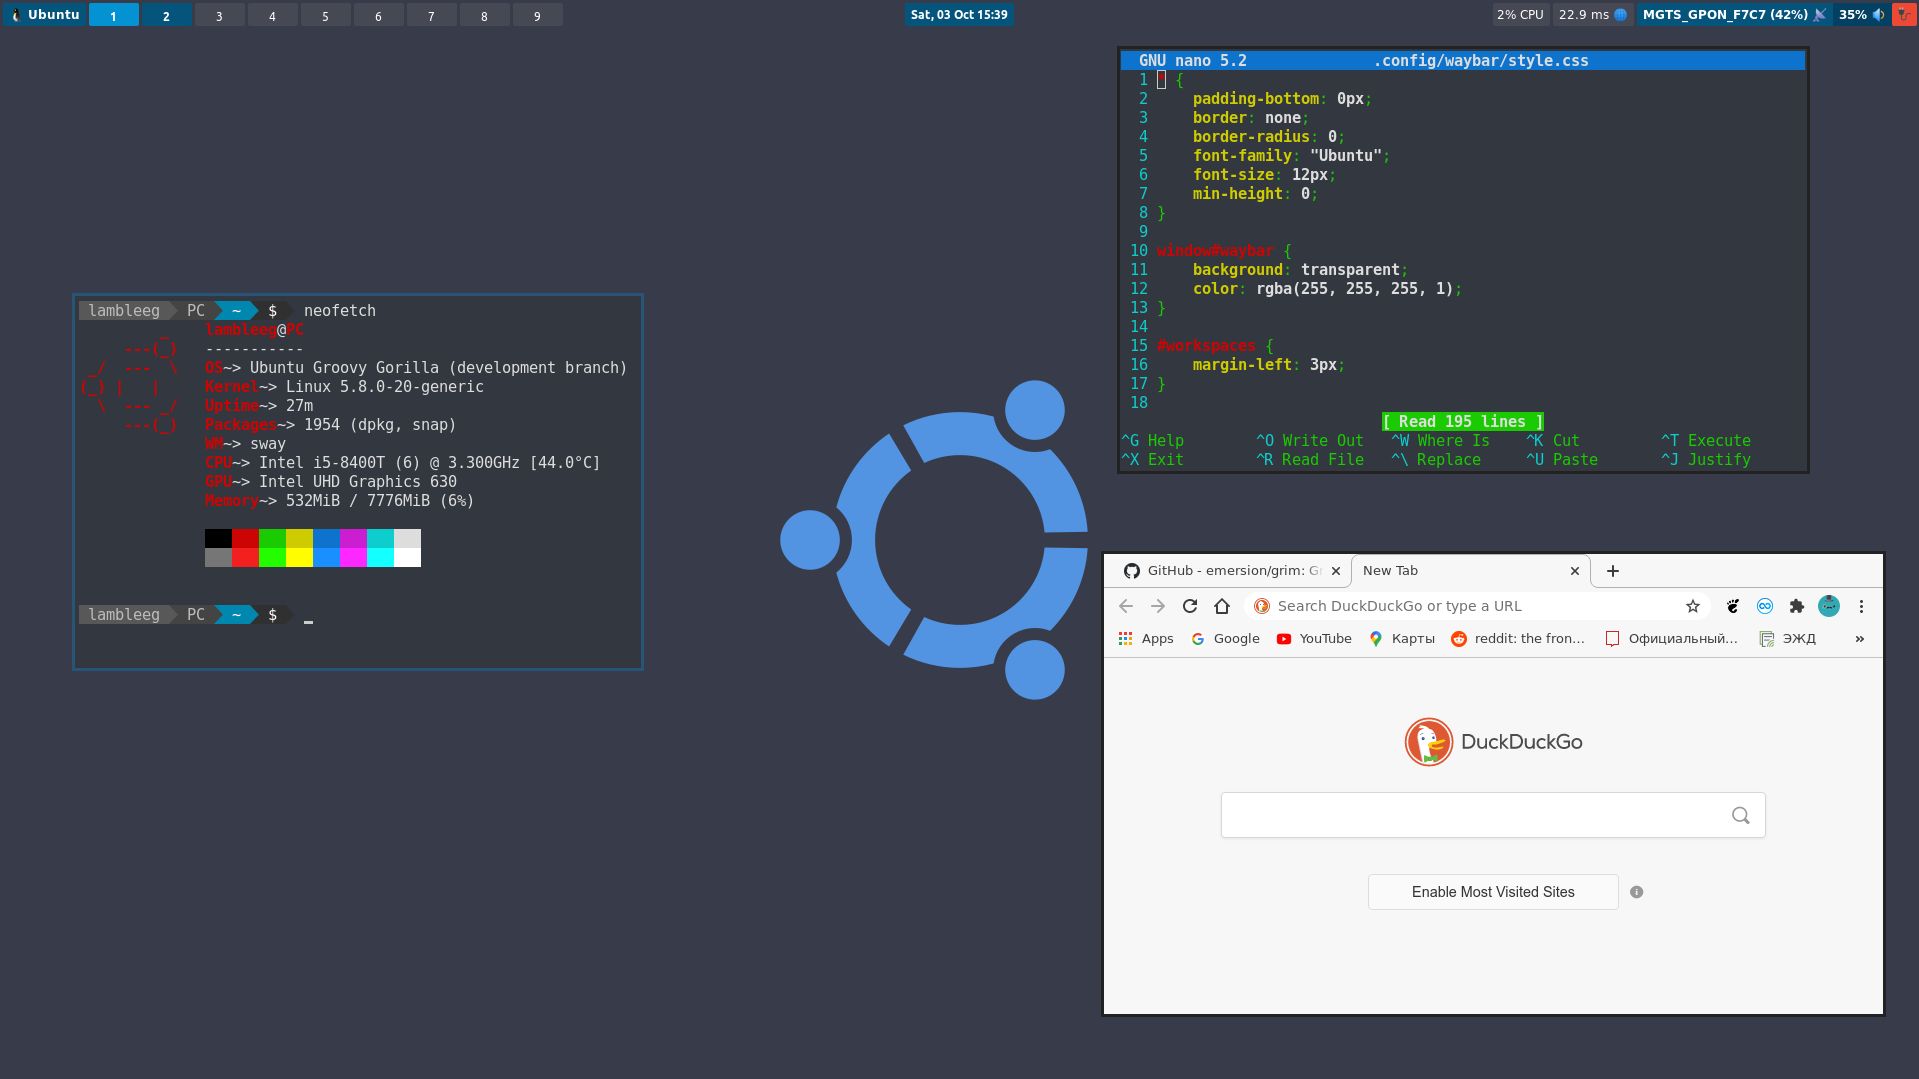Open the Google bookmark link

[1225, 638]
